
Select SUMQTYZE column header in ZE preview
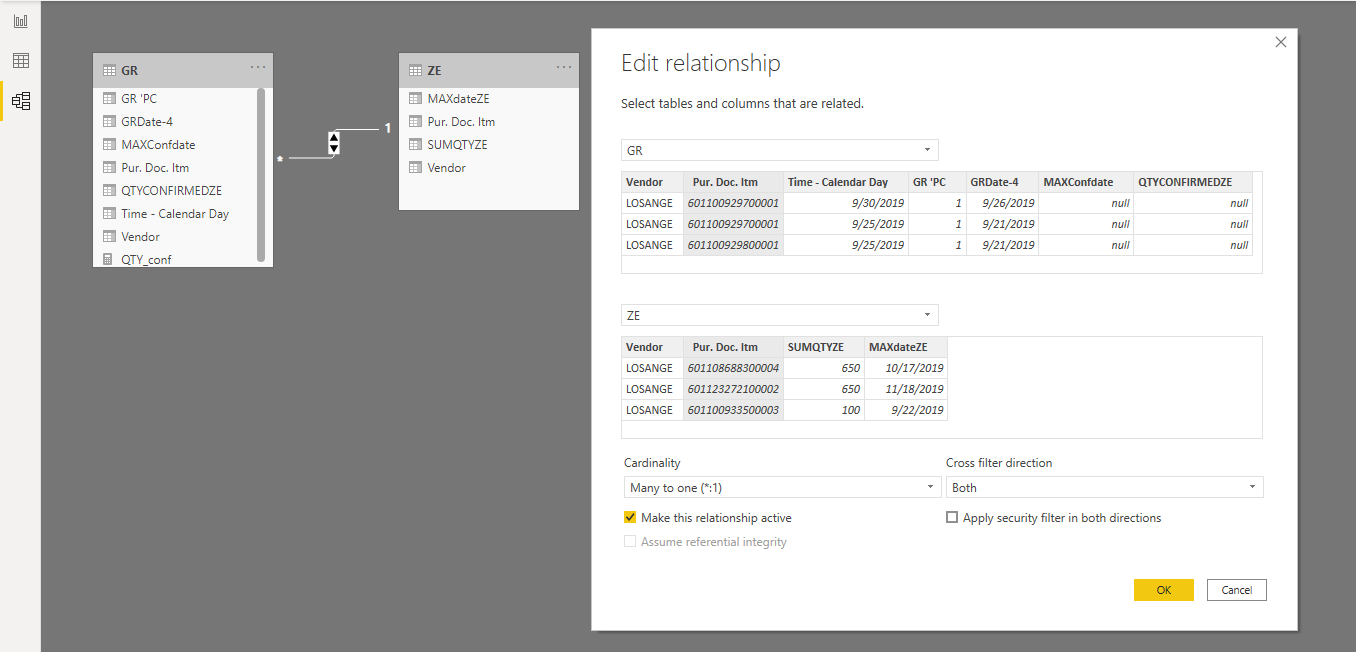[x=824, y=347]
